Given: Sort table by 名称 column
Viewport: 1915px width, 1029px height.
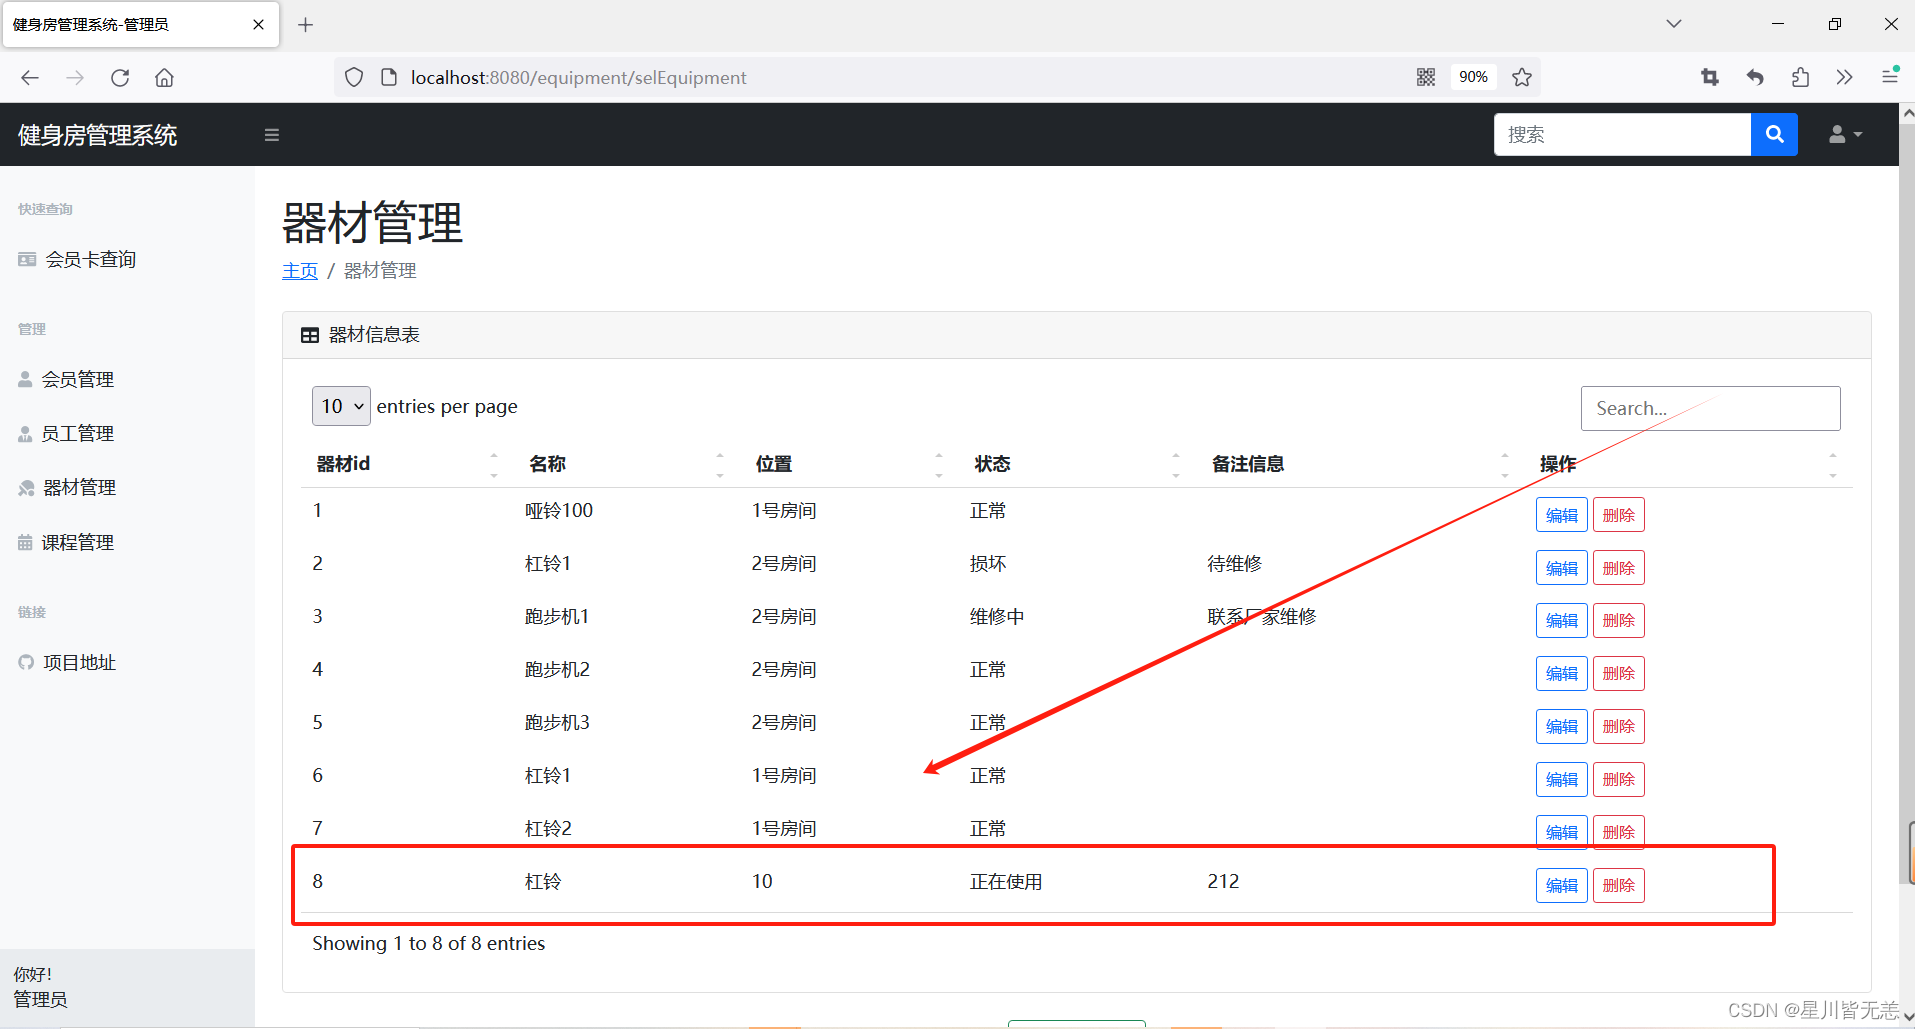Looking at the screenshot, I should tap(625, 464).
